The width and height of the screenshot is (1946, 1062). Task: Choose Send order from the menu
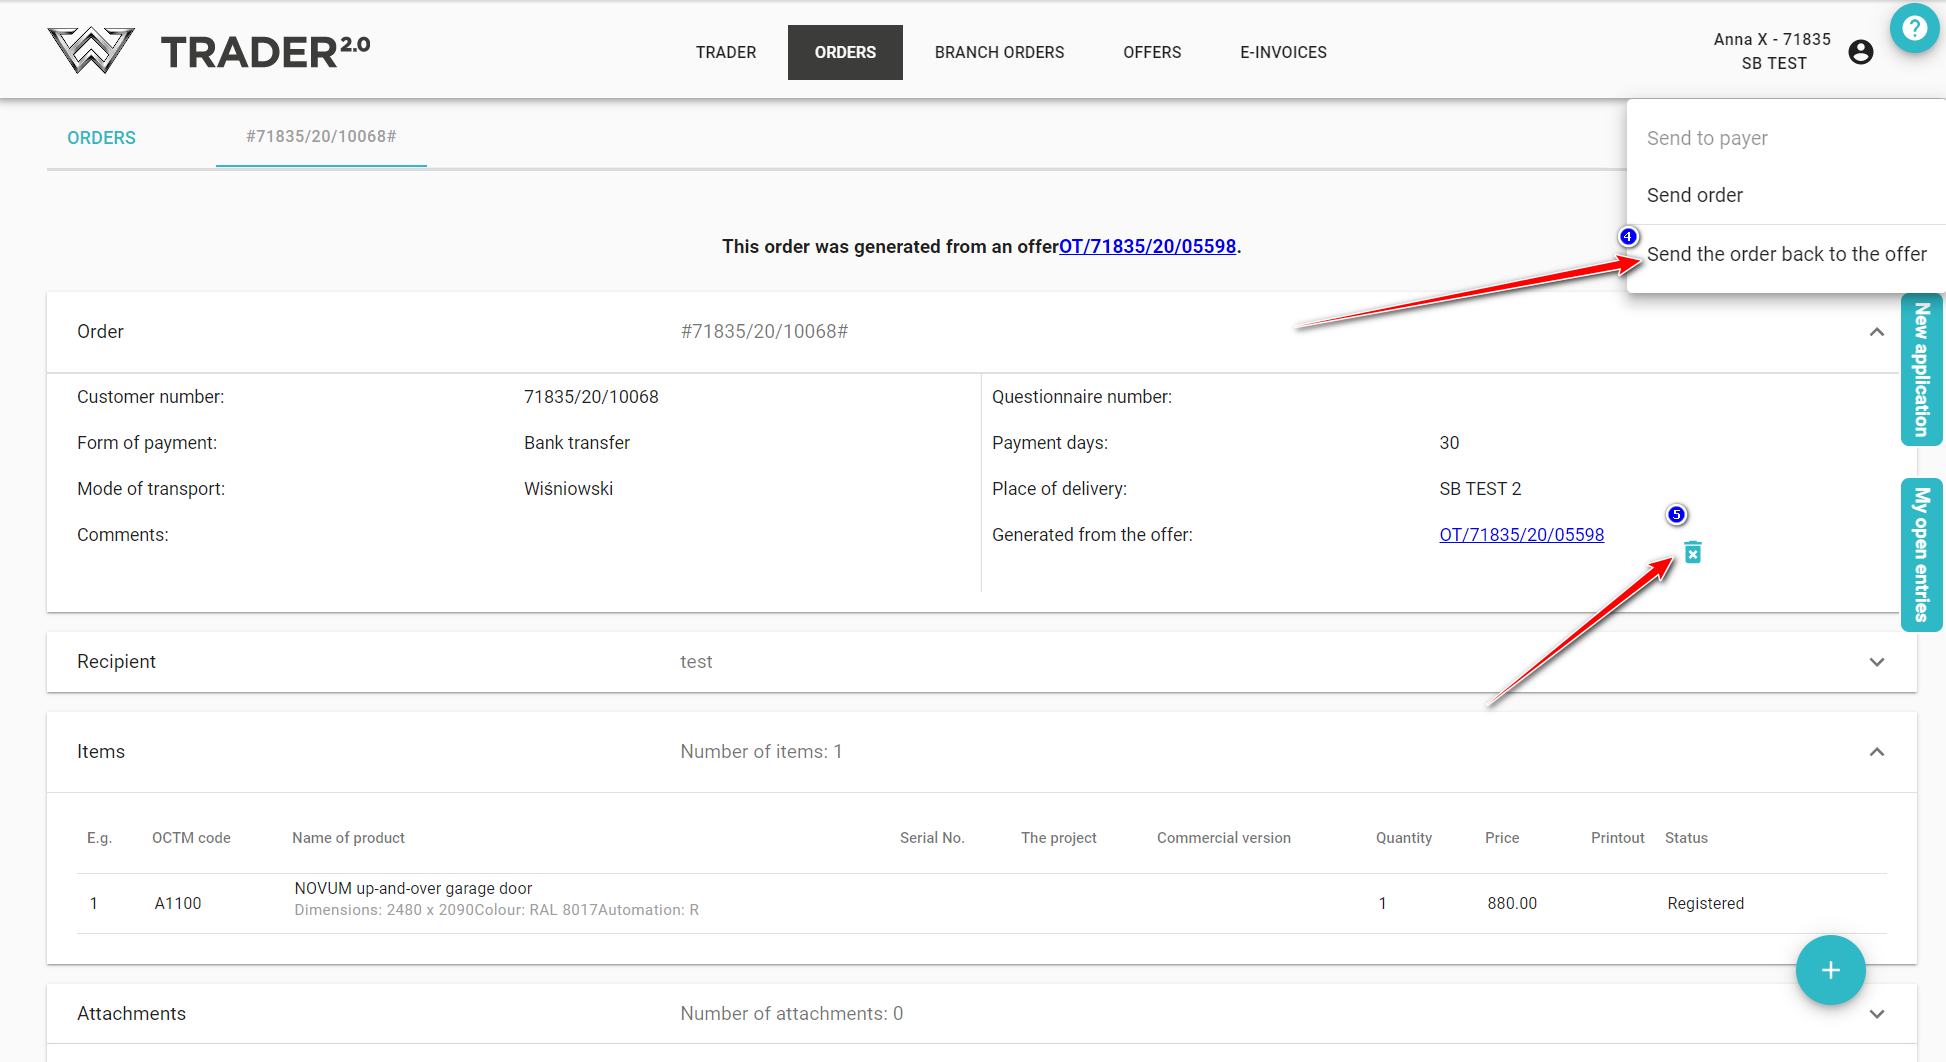click(1694, 195)
